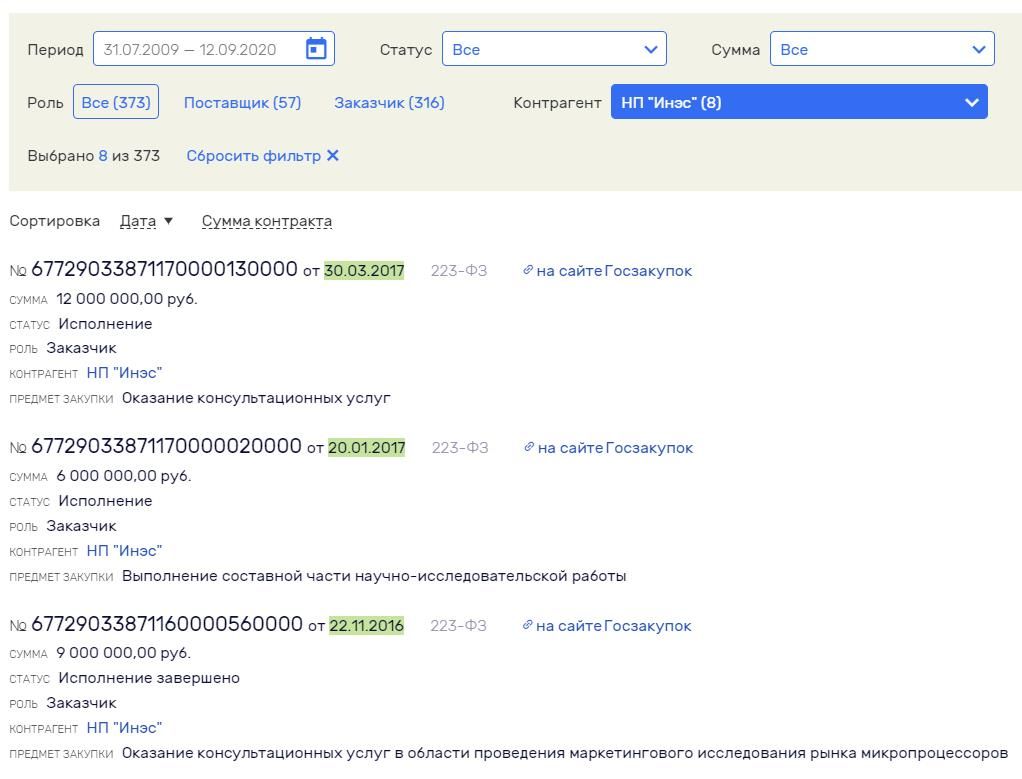This screenshot has width=1022, height=779.
Task: Click the 223-ФЗ label of the 20.01.2017 contract
Action: pos(460,448)
